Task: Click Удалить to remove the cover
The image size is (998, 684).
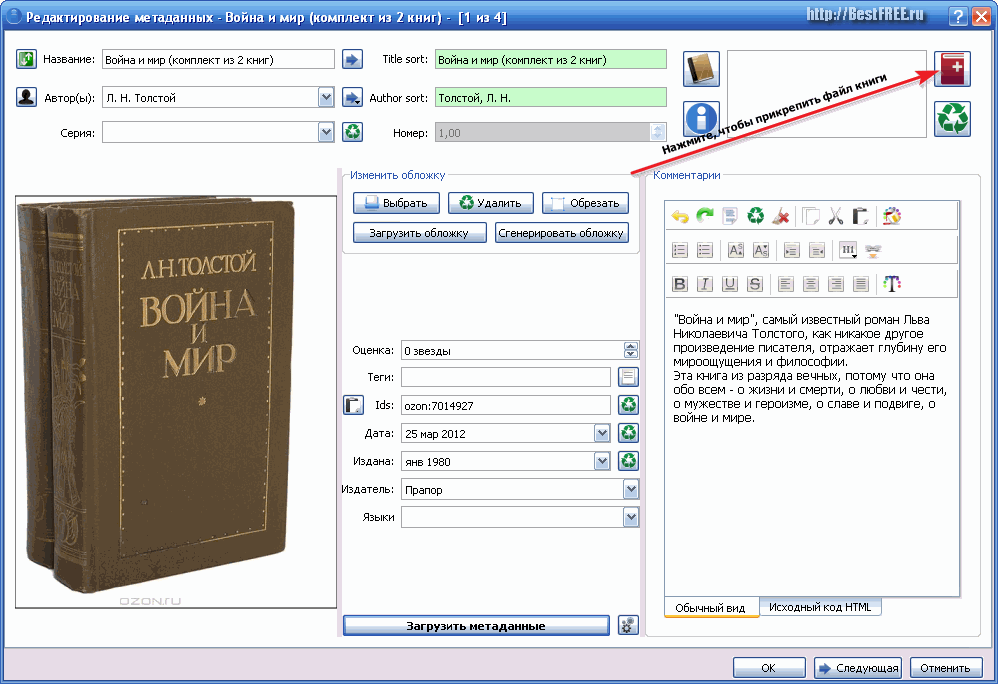Action: (x=491, y=203)
